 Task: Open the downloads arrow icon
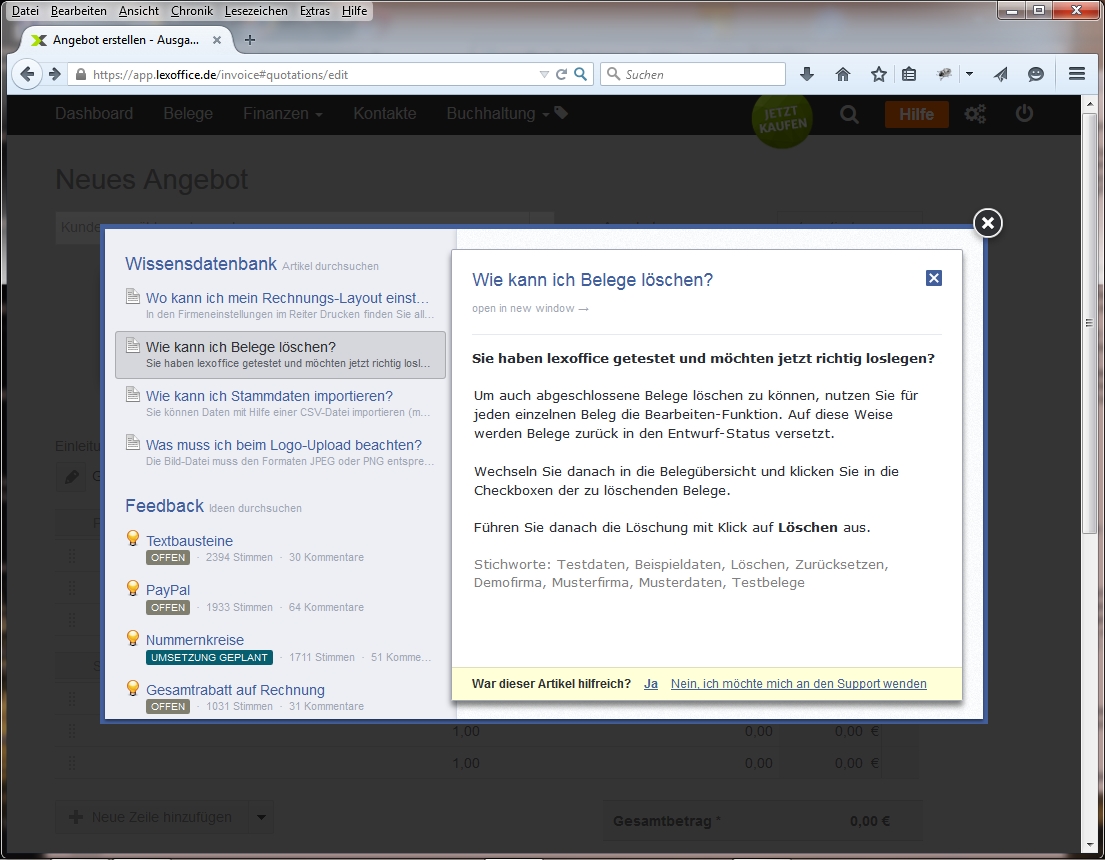click(807, 74)
